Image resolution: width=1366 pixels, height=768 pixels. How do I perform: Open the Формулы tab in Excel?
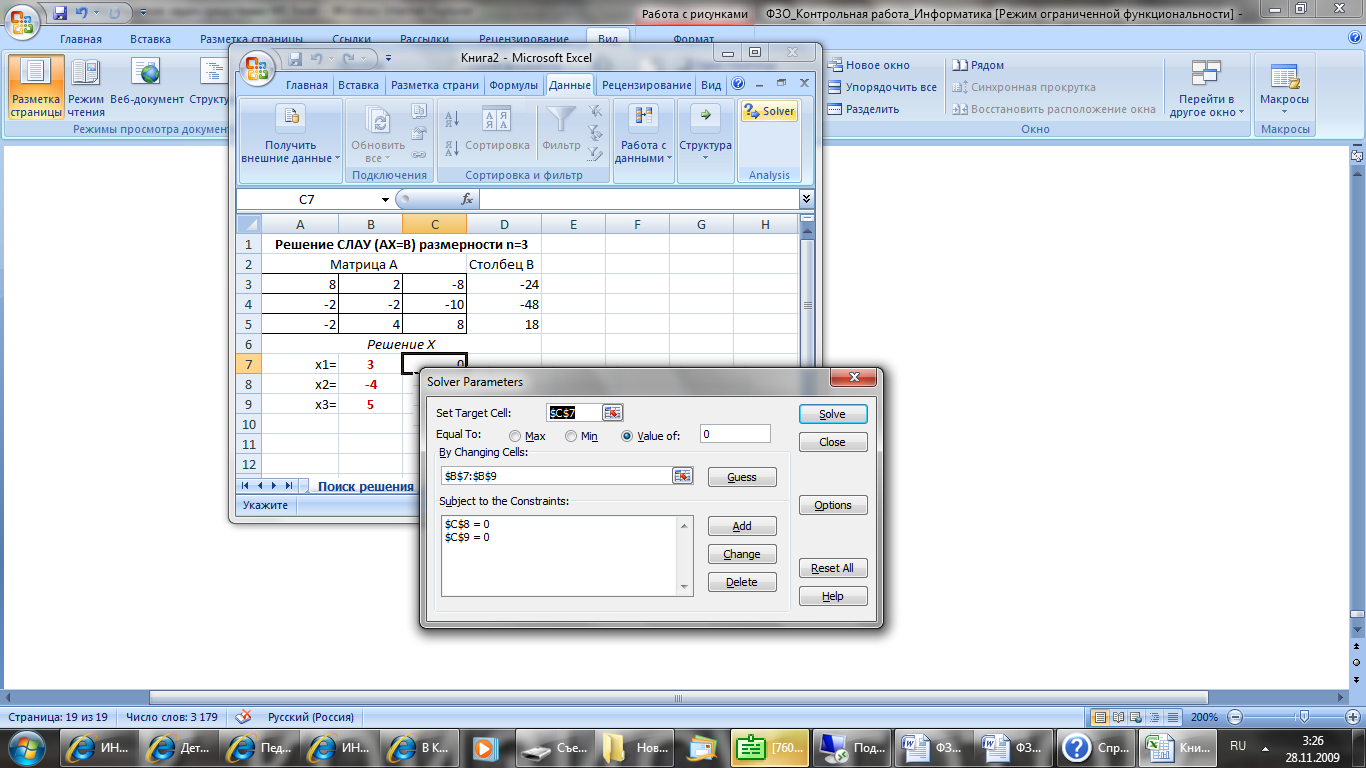514,85
